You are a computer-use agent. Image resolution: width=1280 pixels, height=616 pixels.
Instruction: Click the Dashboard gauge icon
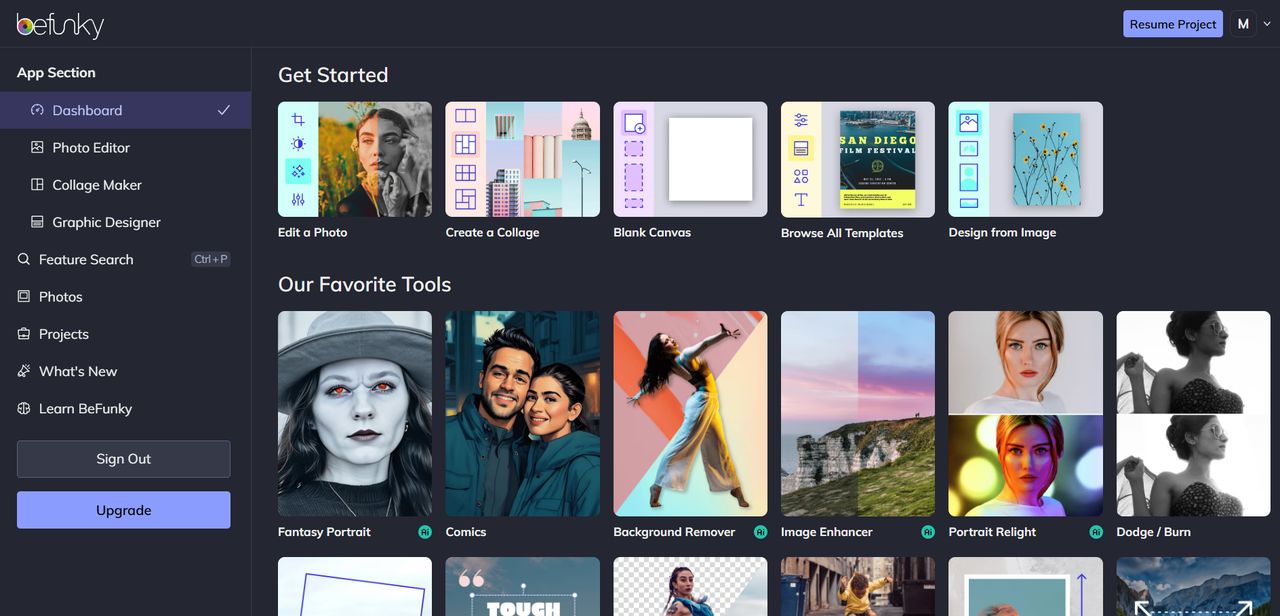(x=37, y=110)
